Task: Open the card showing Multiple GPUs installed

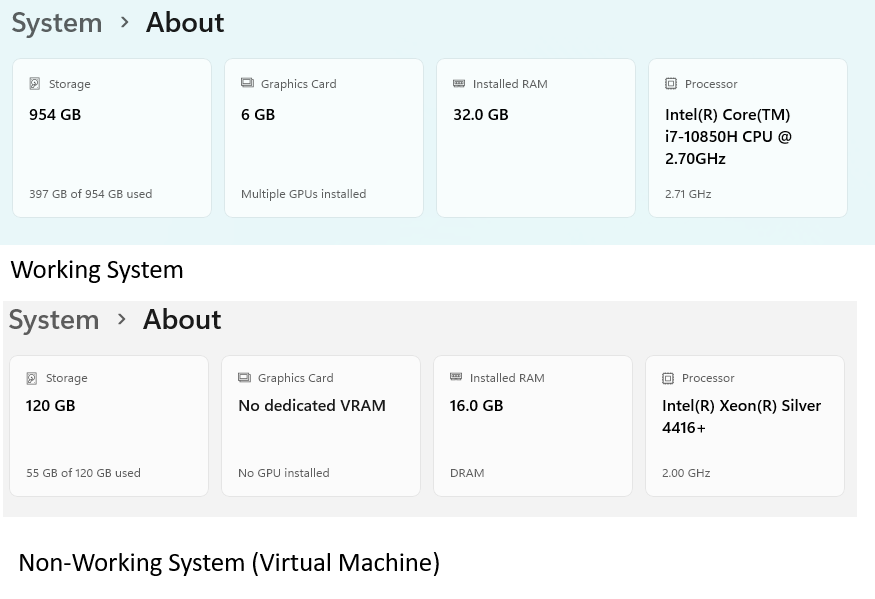Action: click(x=324, y=138)
